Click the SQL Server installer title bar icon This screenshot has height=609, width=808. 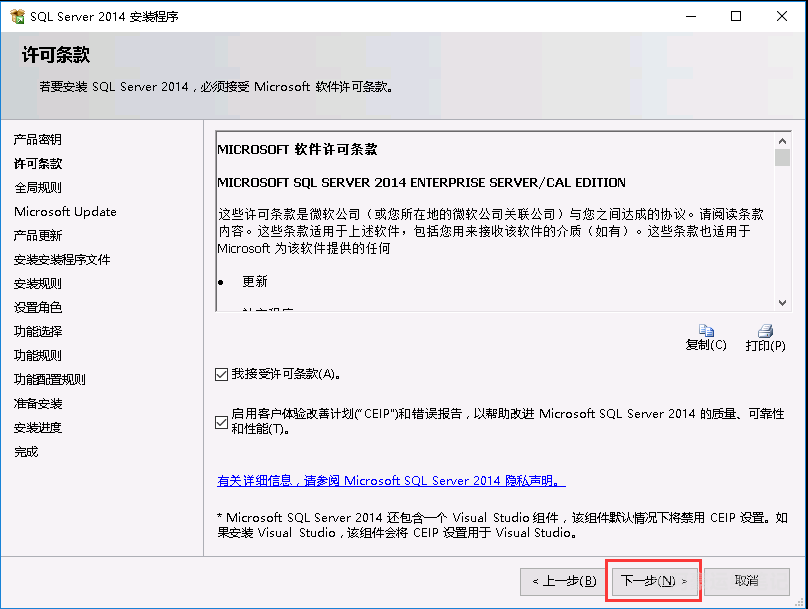(17, 16)
